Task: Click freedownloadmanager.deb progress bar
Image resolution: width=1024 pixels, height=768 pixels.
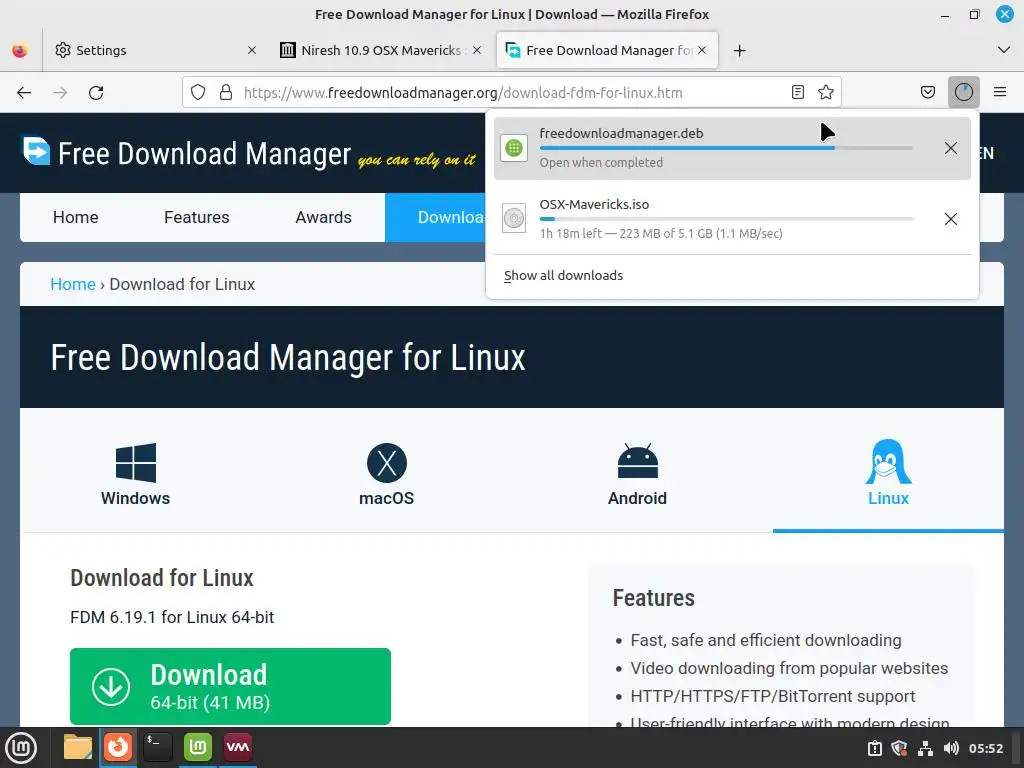Action: tap(726, 148)
